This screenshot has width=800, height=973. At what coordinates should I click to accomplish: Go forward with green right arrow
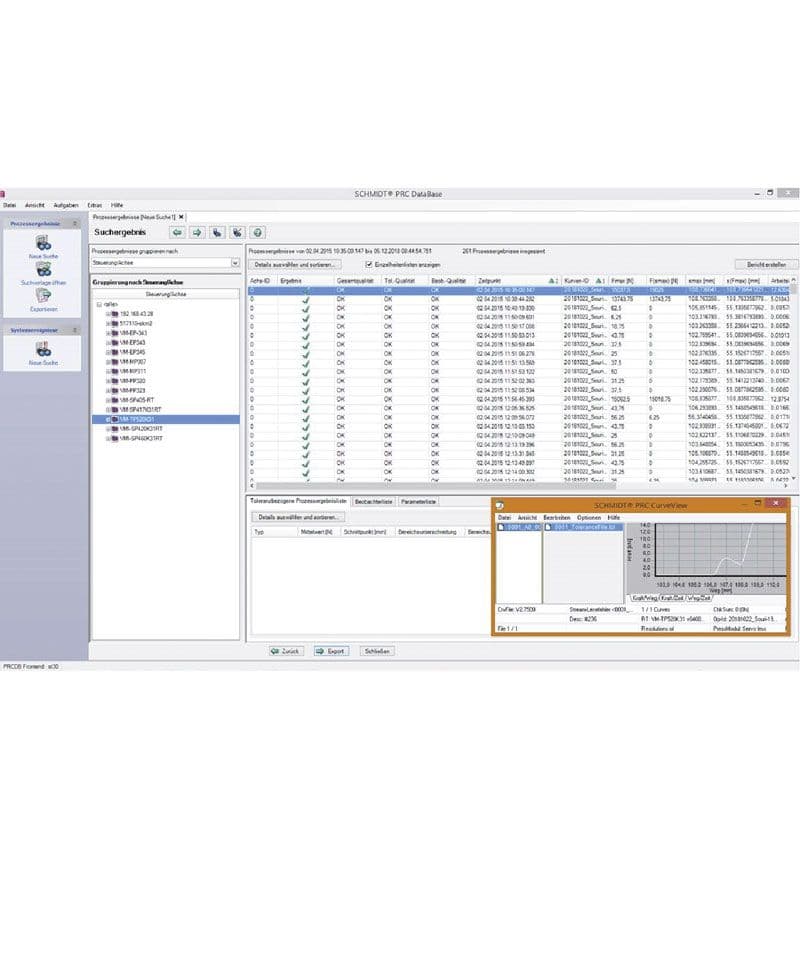click(x=197, y=232)
